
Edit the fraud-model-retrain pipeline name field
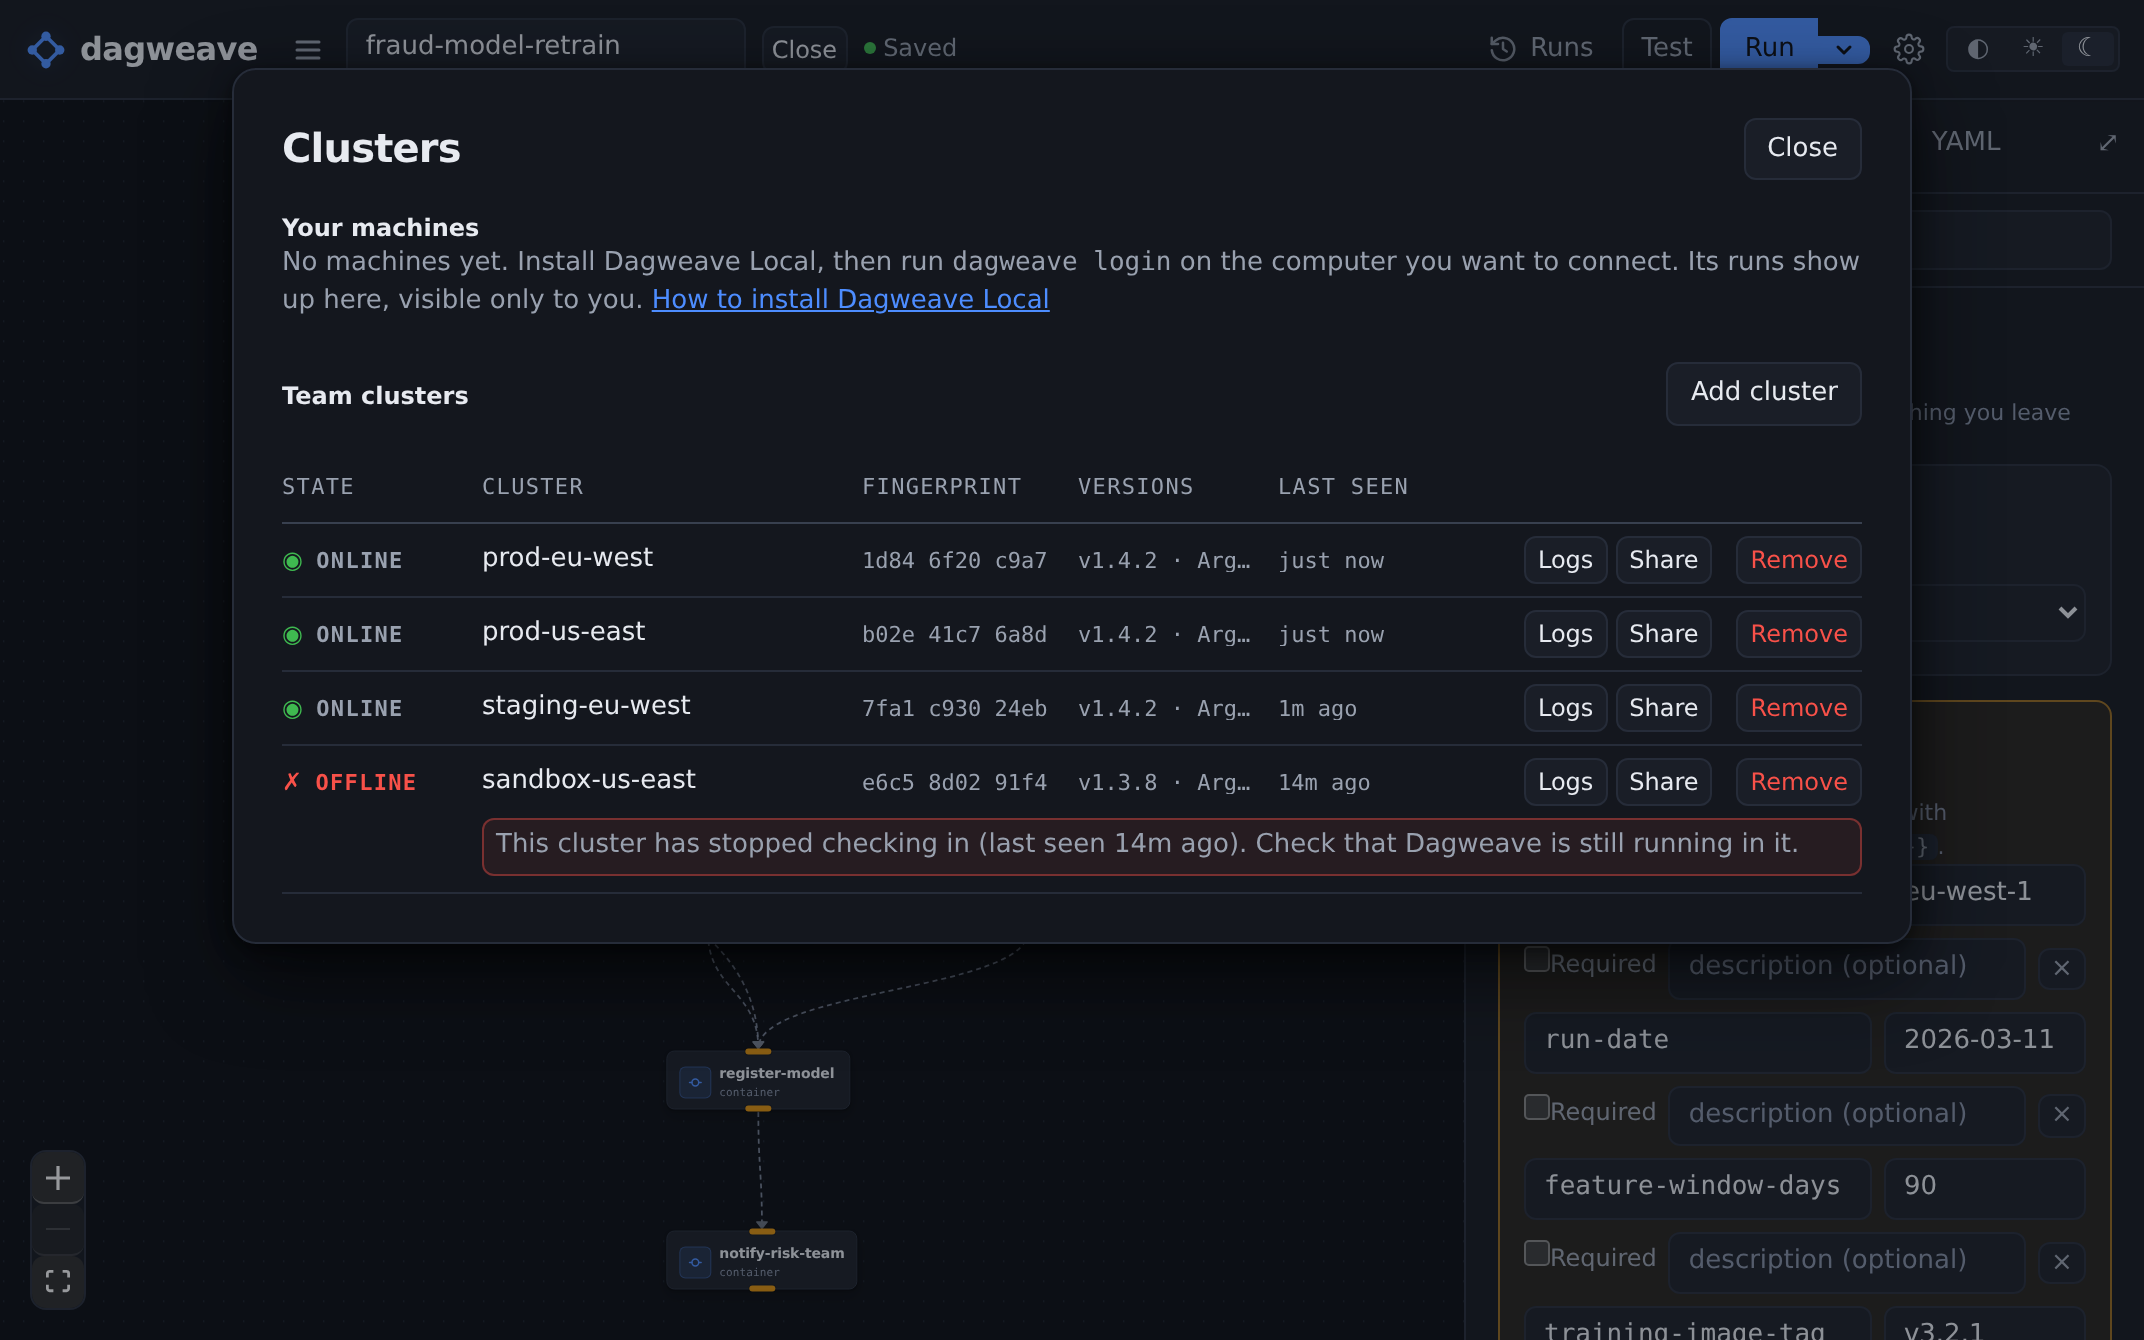click(x=545, y=45)
